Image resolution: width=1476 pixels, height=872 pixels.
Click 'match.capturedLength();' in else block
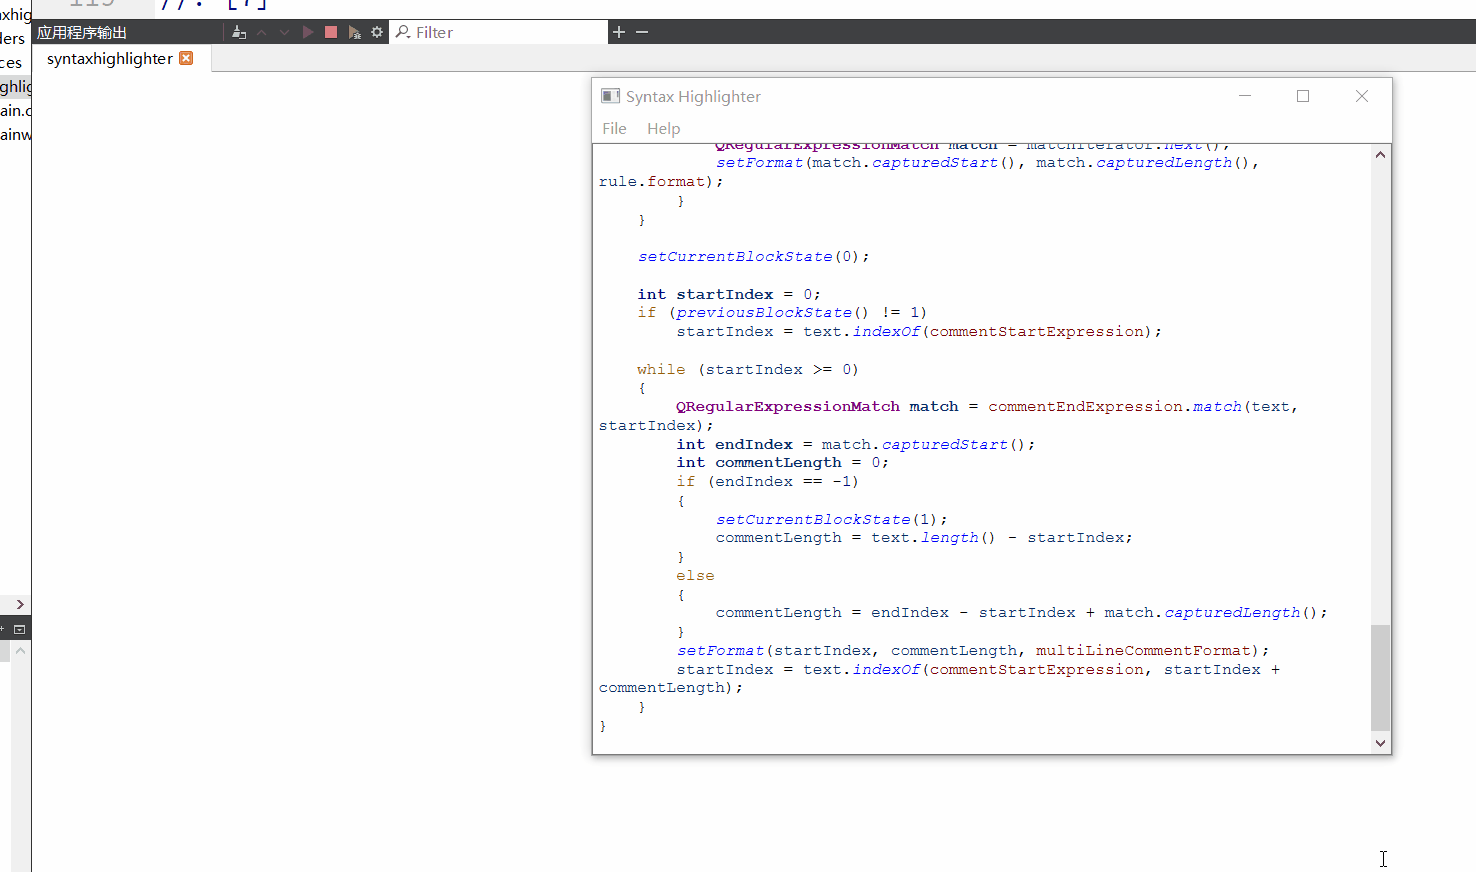[1216, 613]
